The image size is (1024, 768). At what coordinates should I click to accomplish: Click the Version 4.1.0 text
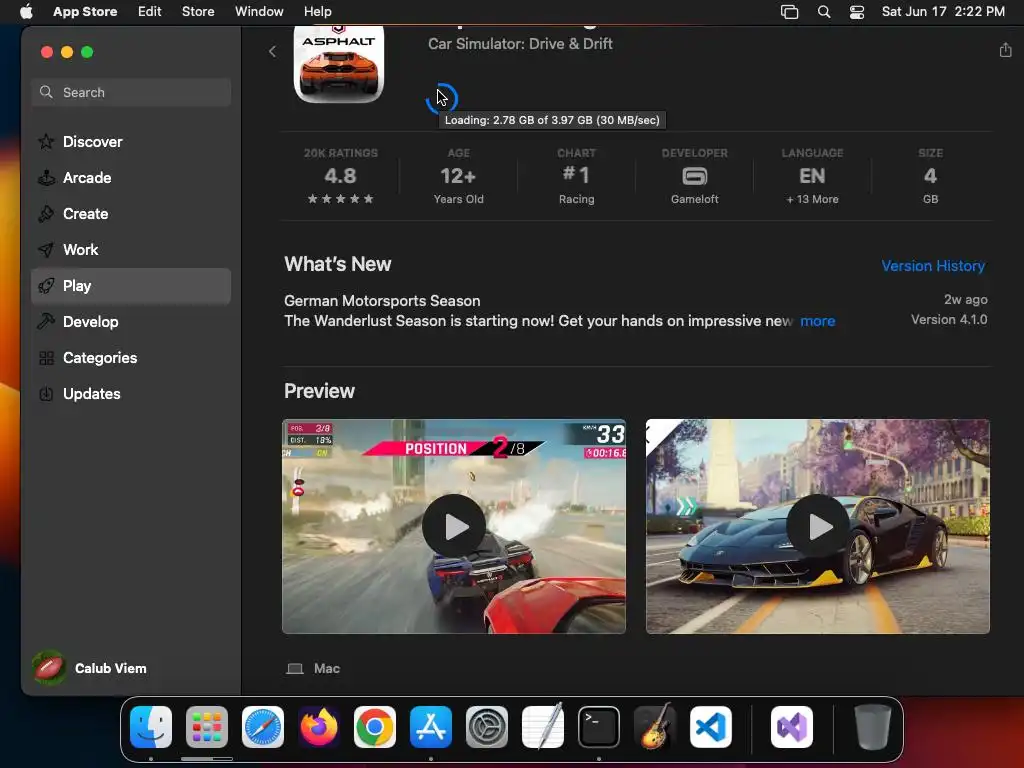(949, 319)
